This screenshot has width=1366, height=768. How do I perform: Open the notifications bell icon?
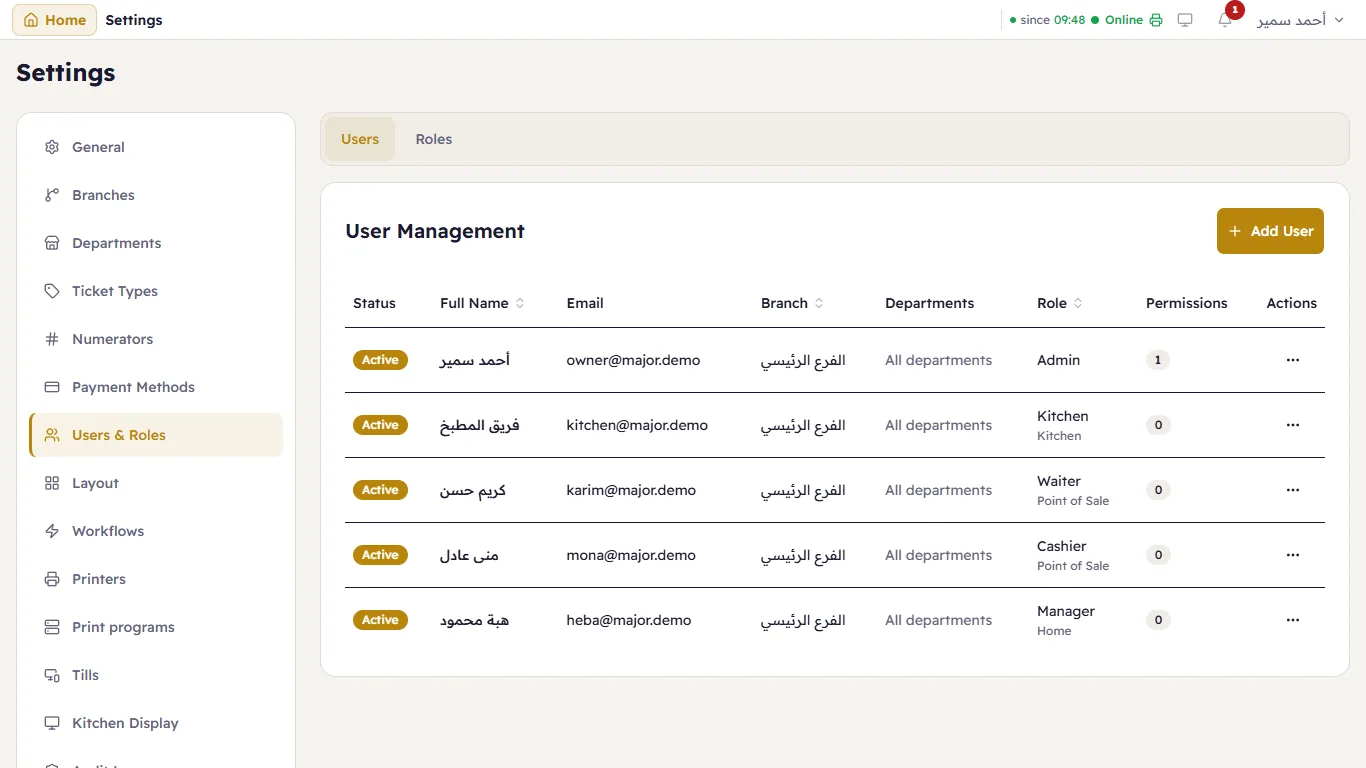pos(1225,20)
